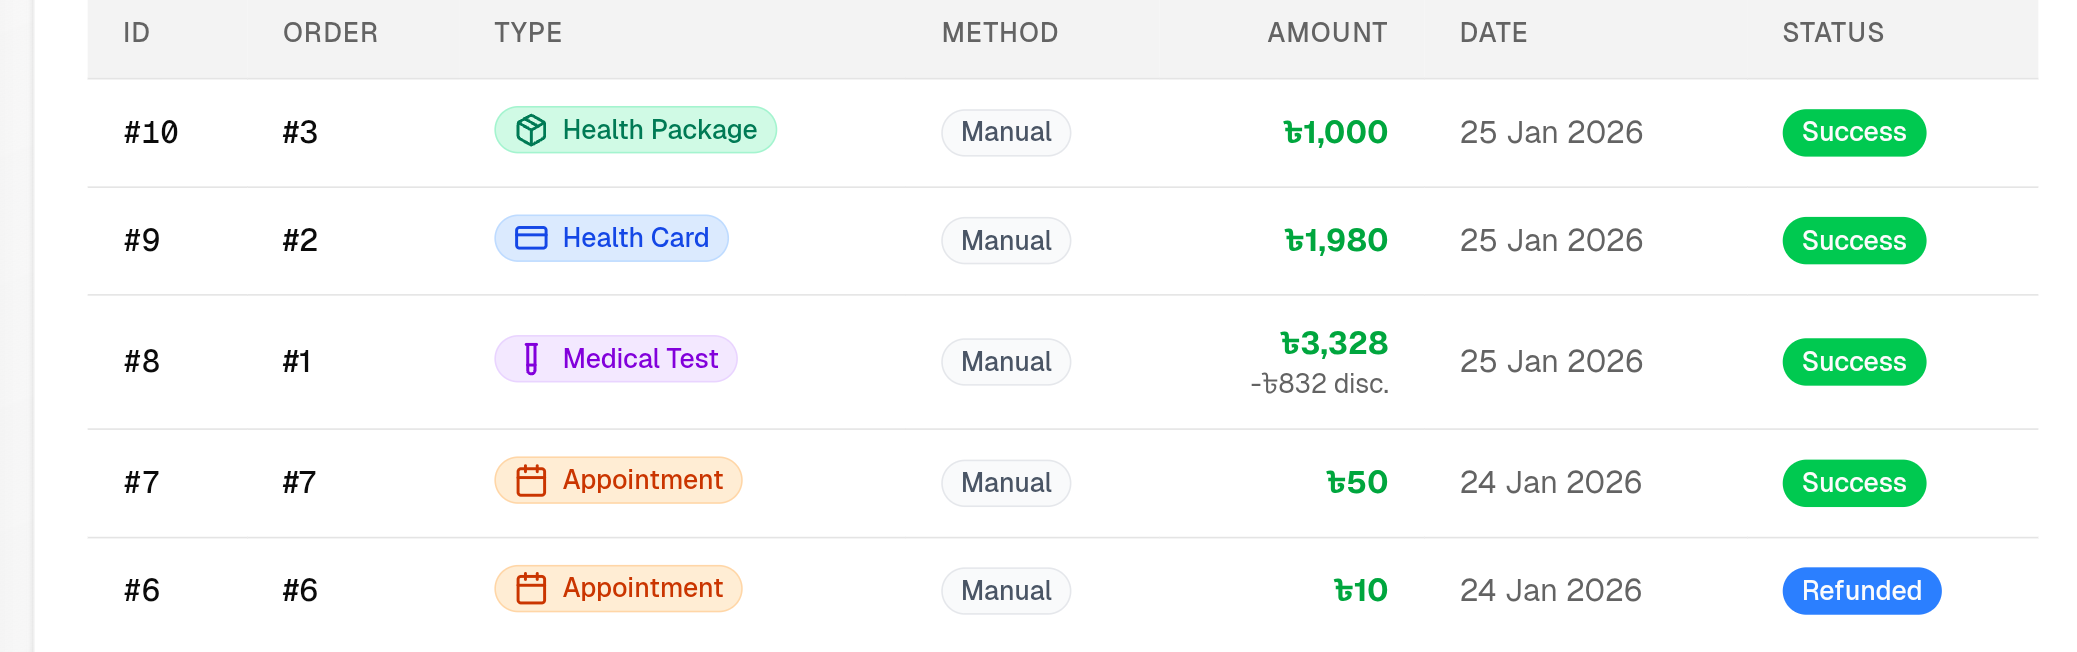Click the Manual method tag for payment #9

click(x=1006, y=241)
